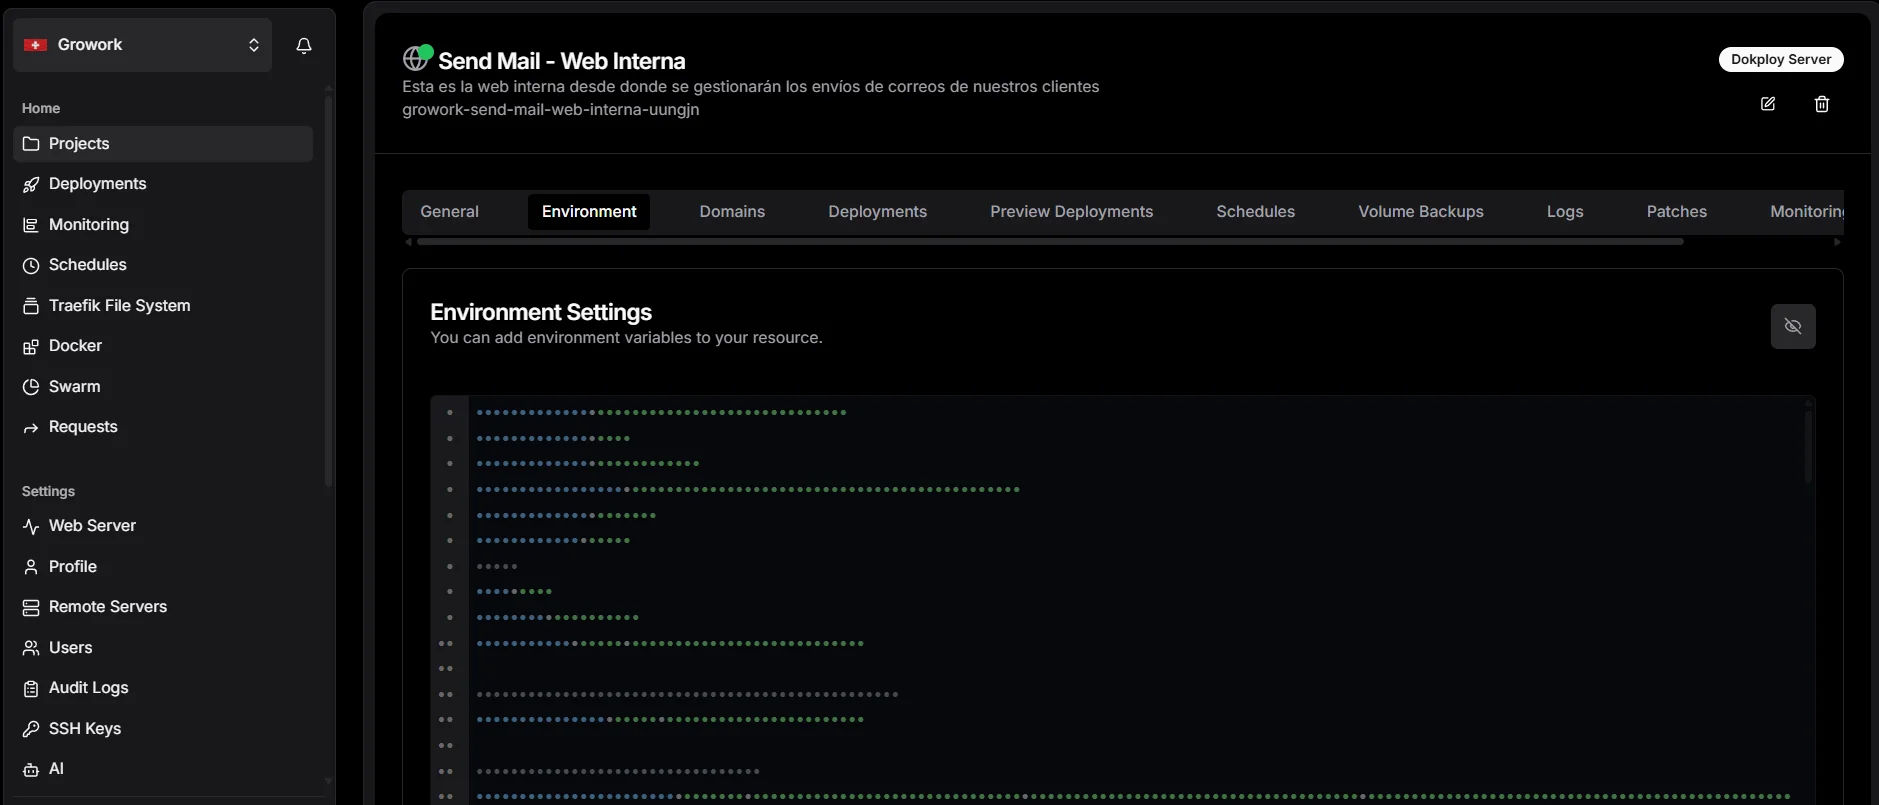The width and height of the screenshot is (1879, 805).
Task: Open the Deployments tab
Action: point(877,212)
